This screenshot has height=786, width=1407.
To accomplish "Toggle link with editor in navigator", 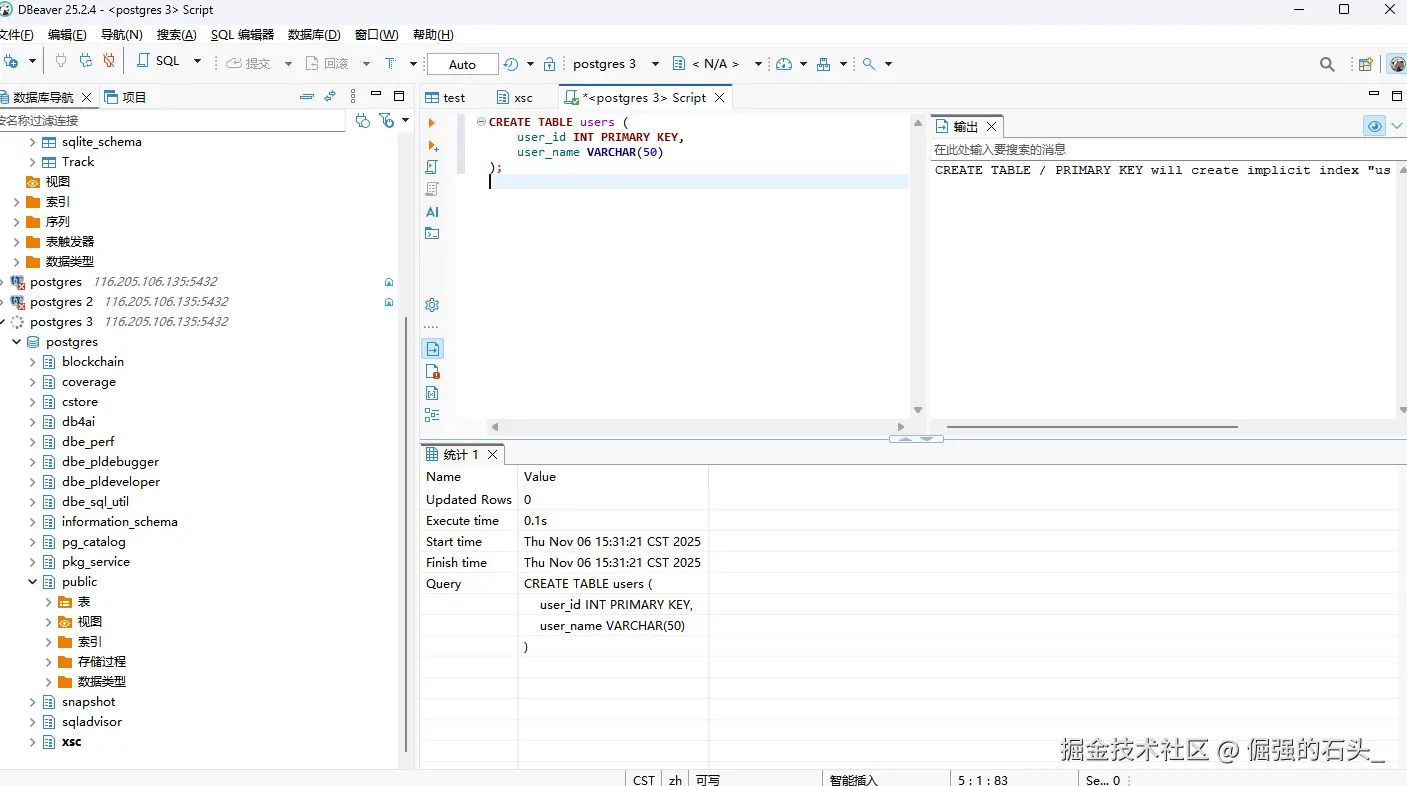I will click(x=330, y=97).
